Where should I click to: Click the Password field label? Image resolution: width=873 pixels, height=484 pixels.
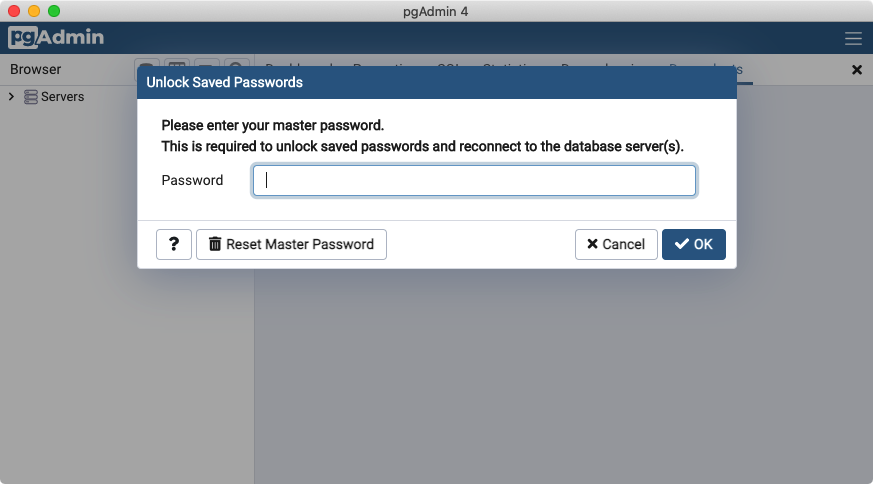click(192, 181)
